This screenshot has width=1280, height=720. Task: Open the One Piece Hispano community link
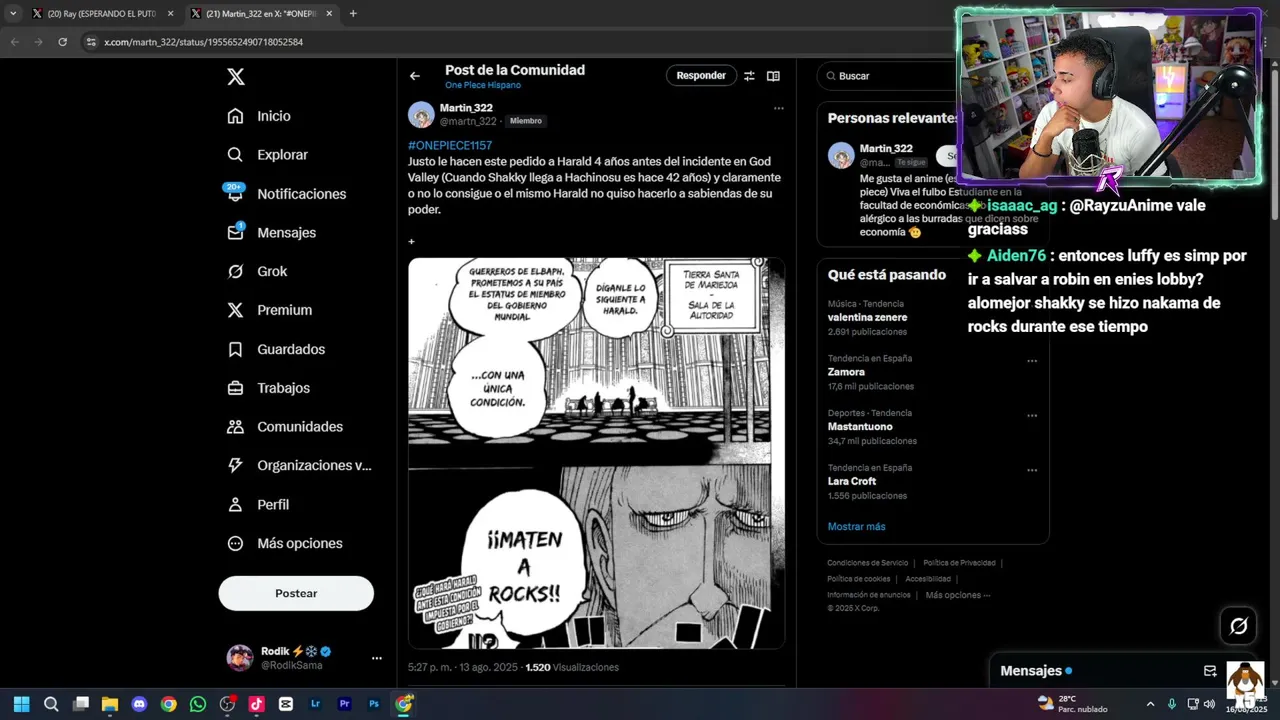point(483,85)
